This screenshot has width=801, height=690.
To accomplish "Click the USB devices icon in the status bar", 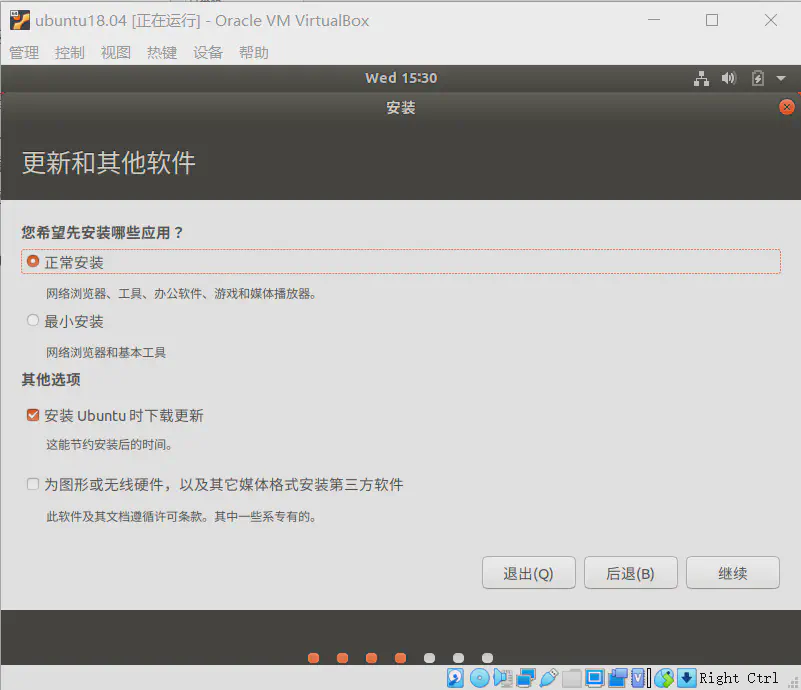I will pos(548,677).
